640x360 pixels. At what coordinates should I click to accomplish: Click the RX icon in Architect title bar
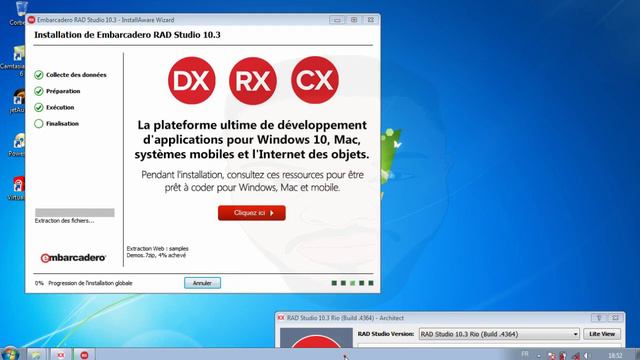click(281, 318)
